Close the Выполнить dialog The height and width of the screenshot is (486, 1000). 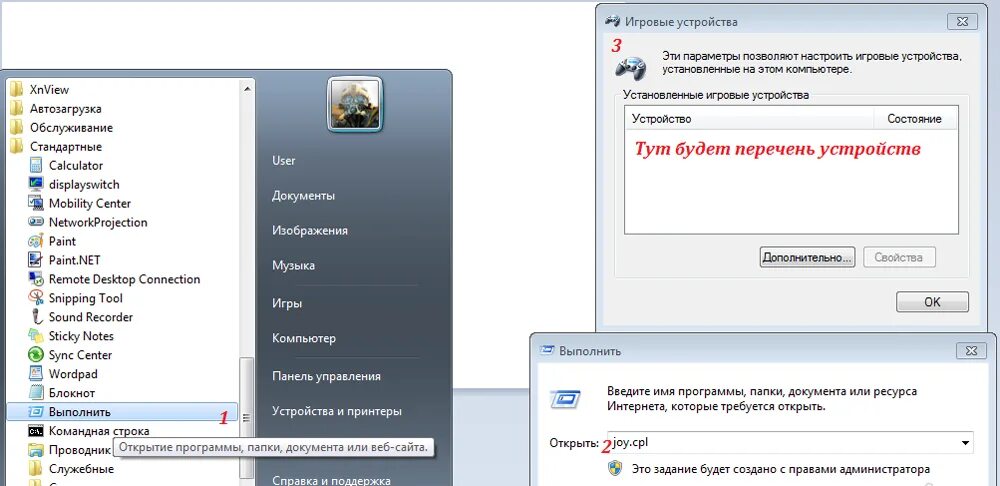click(971, 351)
